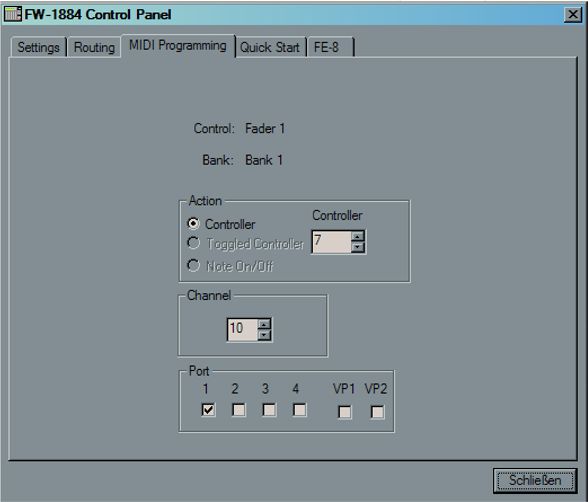
Task: Choose the Note On/Off radio option
Action: [x=194, y=265]
